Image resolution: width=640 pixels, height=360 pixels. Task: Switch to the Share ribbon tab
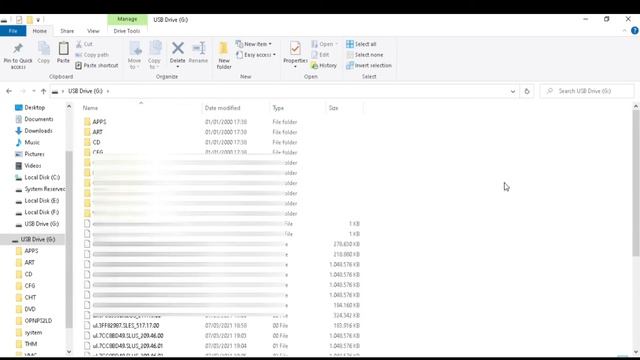pos(67,31)
